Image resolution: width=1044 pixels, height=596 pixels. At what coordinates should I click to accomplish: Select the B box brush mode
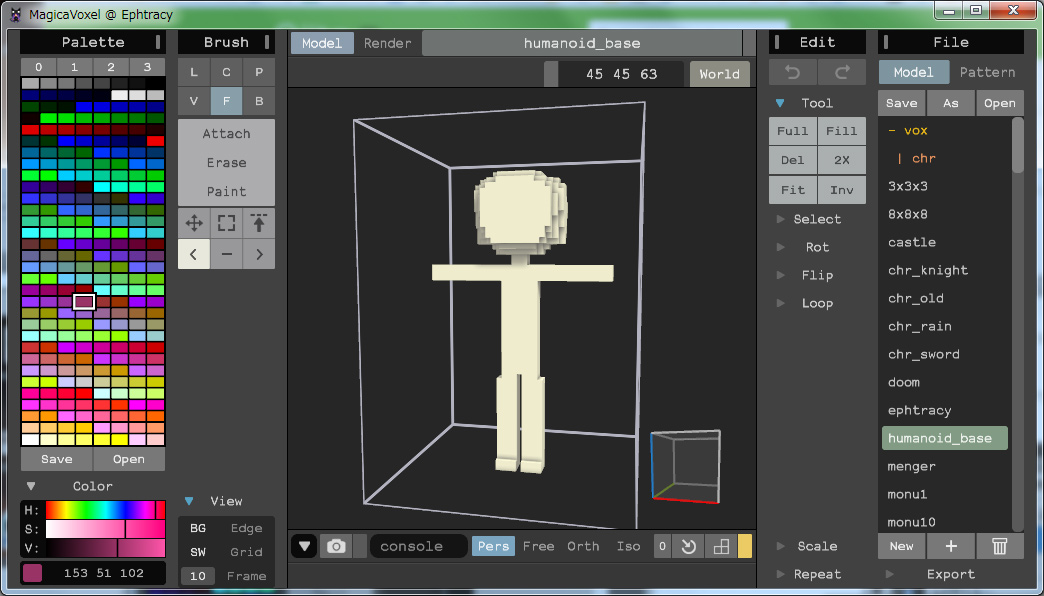(259, 101)
